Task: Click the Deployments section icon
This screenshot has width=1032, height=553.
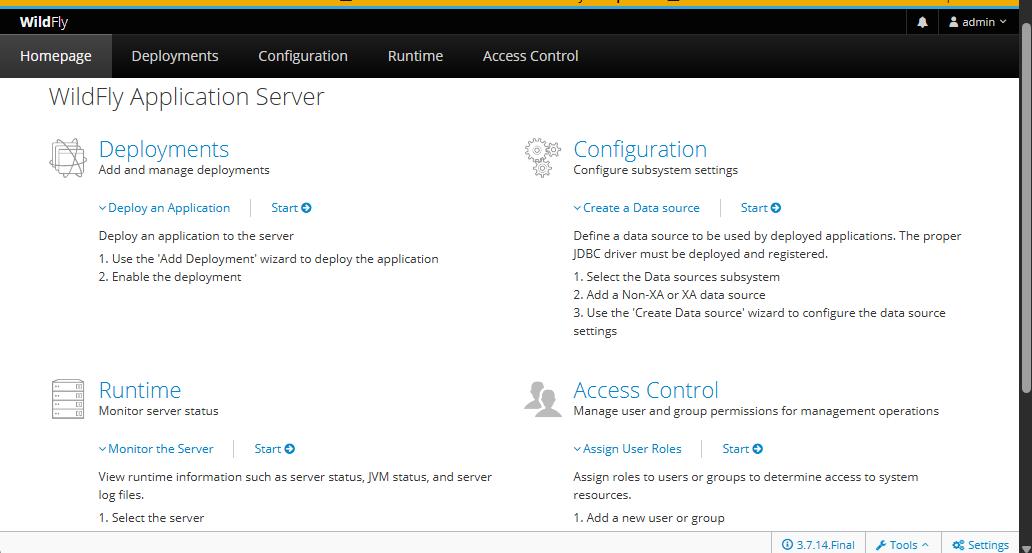Action: (x=67, y=158)
